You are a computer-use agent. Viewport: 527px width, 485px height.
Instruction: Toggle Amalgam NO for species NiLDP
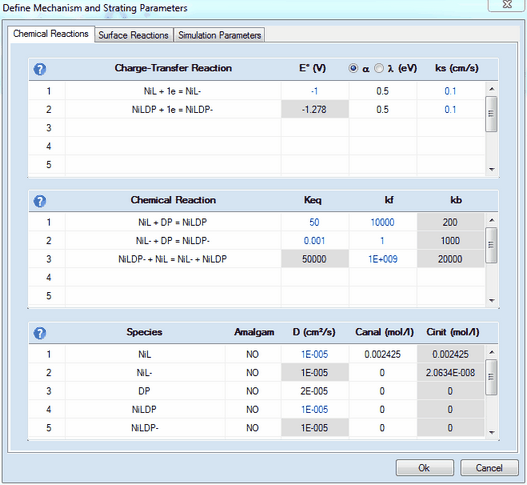click(253, 409)
